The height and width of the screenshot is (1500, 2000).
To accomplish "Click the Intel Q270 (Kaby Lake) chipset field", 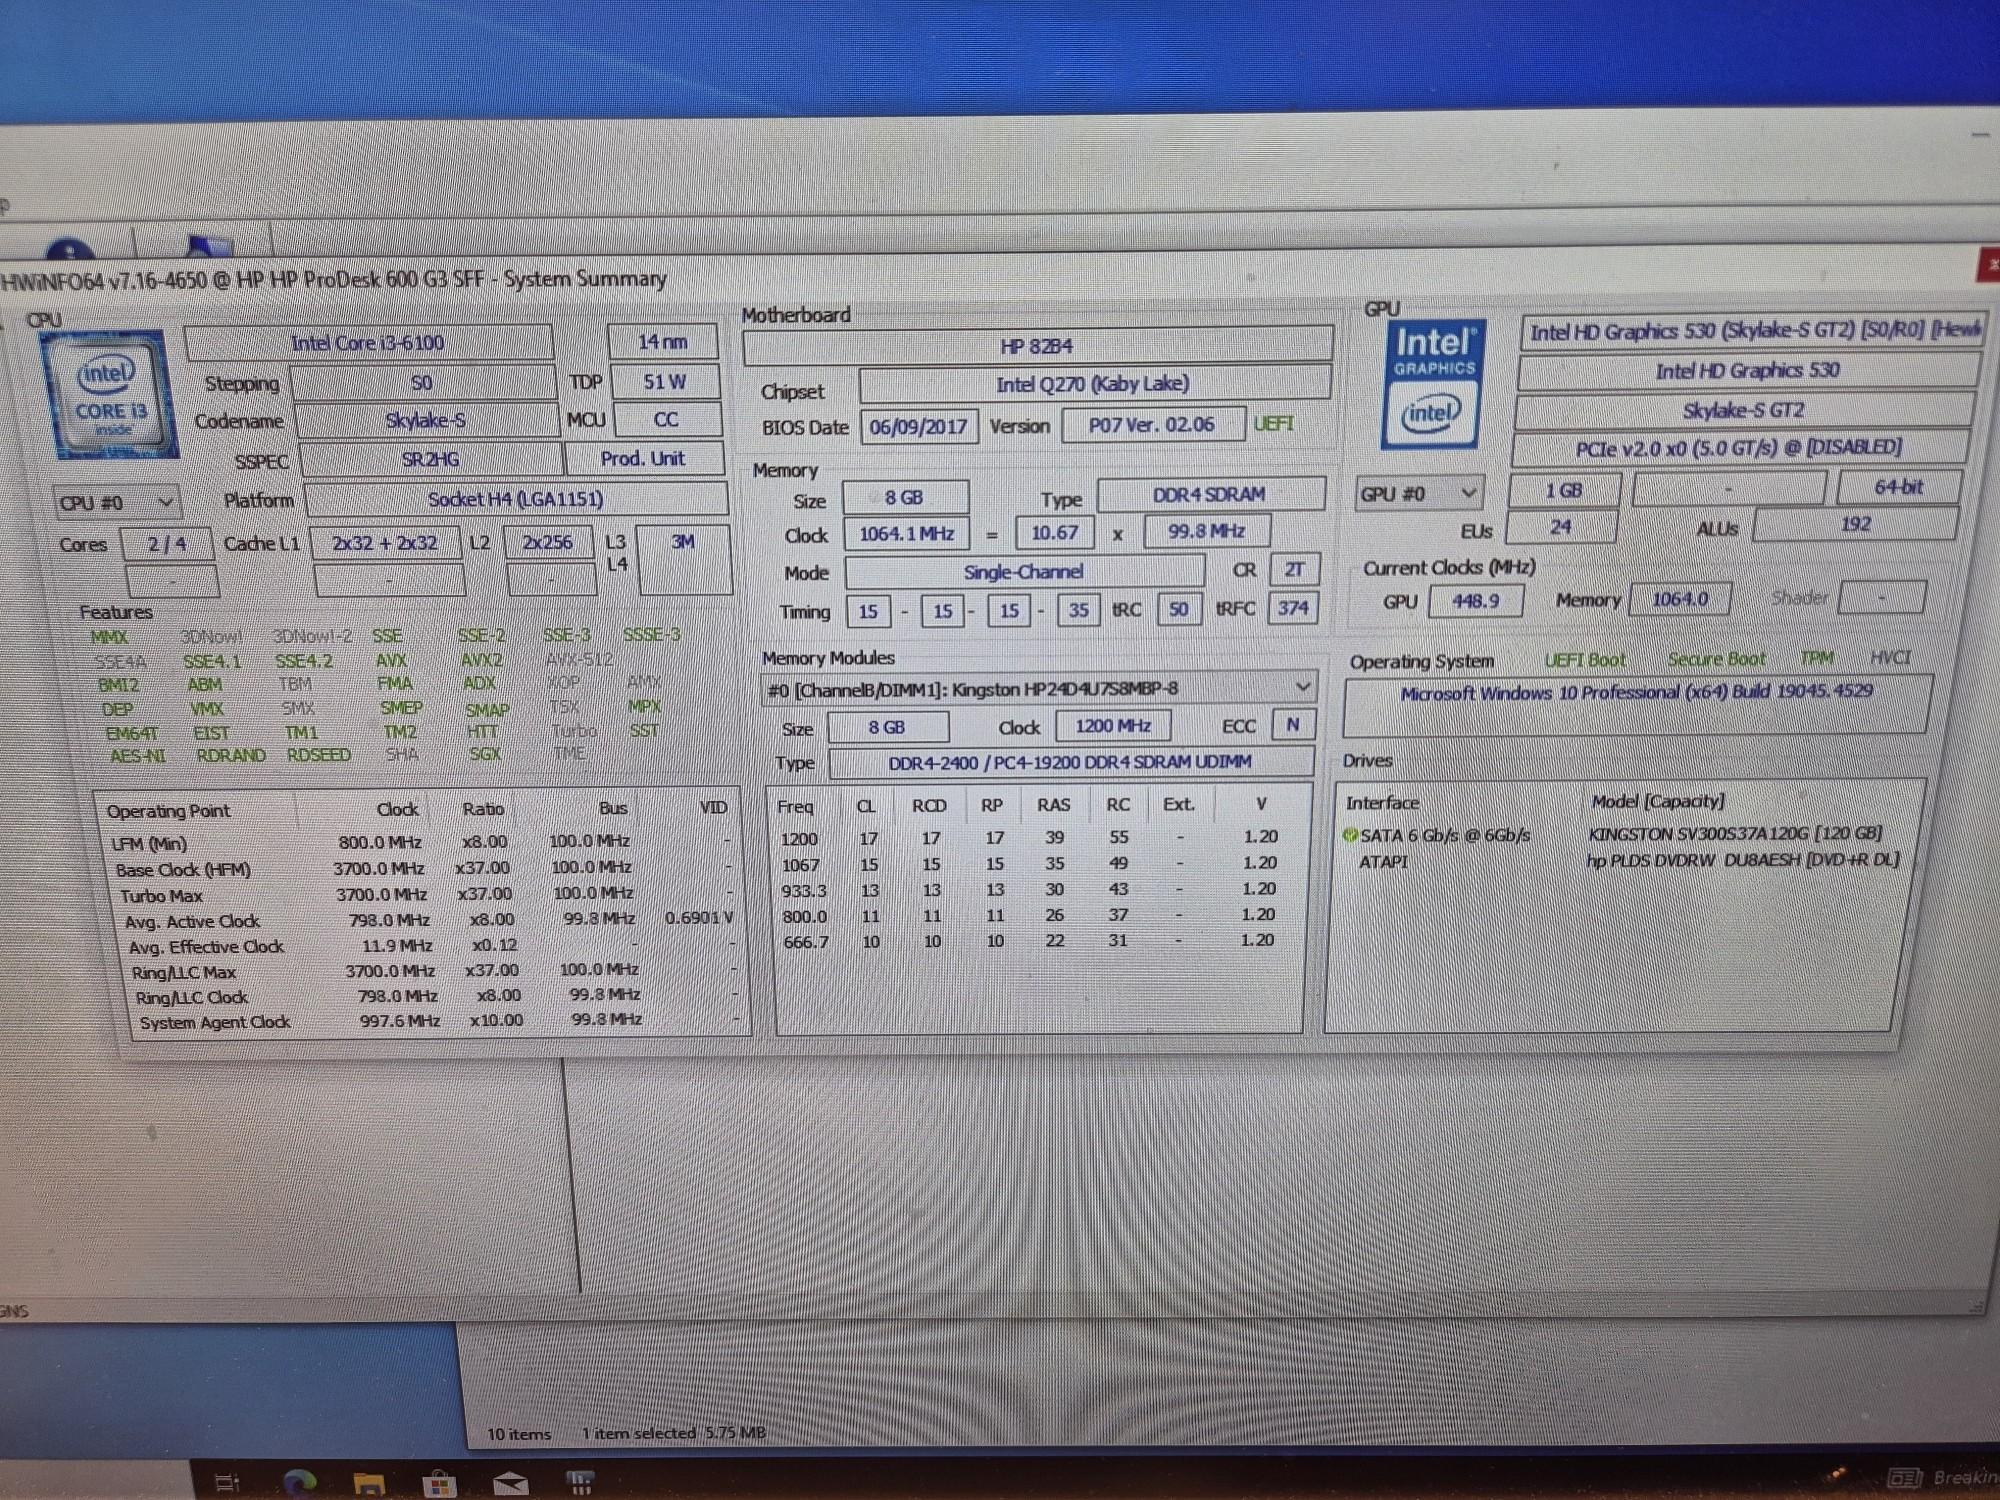I will [1093, 384].
